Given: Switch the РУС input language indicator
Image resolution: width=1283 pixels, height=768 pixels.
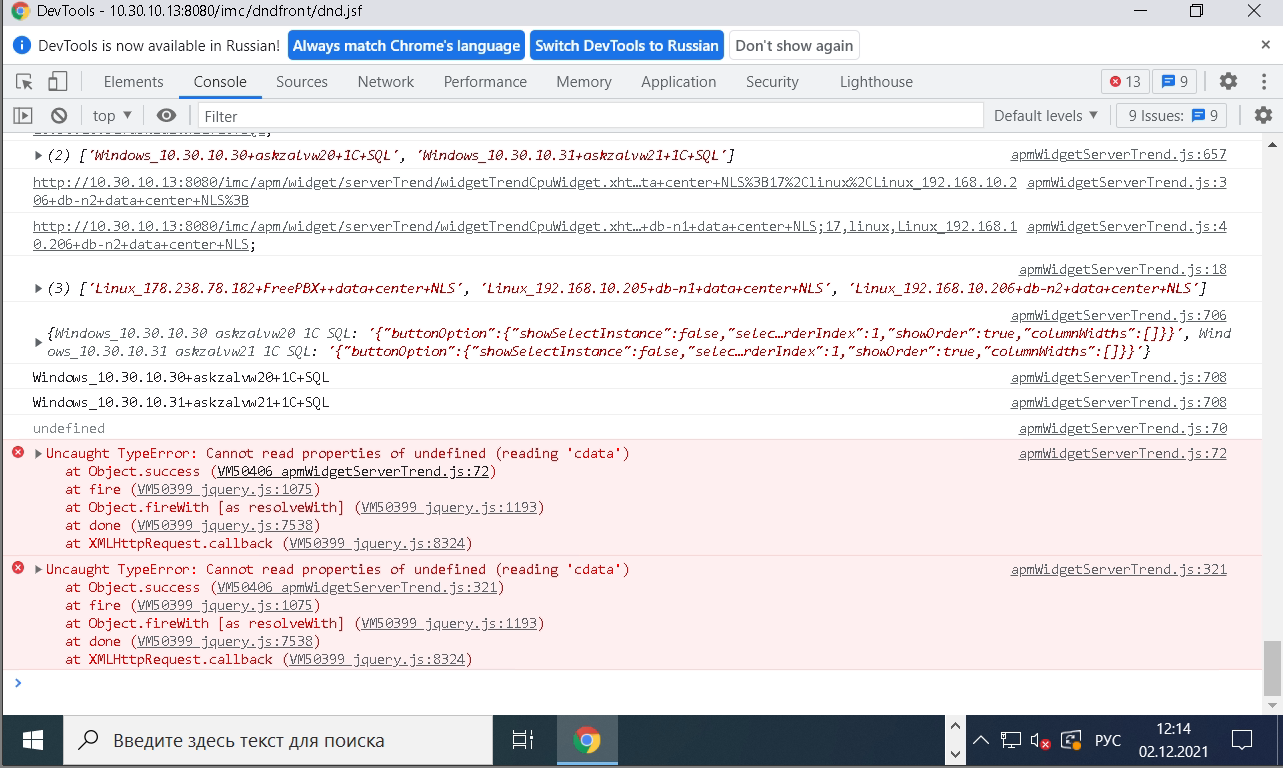Looking at the screenshot, I should tap(1108, 741).
